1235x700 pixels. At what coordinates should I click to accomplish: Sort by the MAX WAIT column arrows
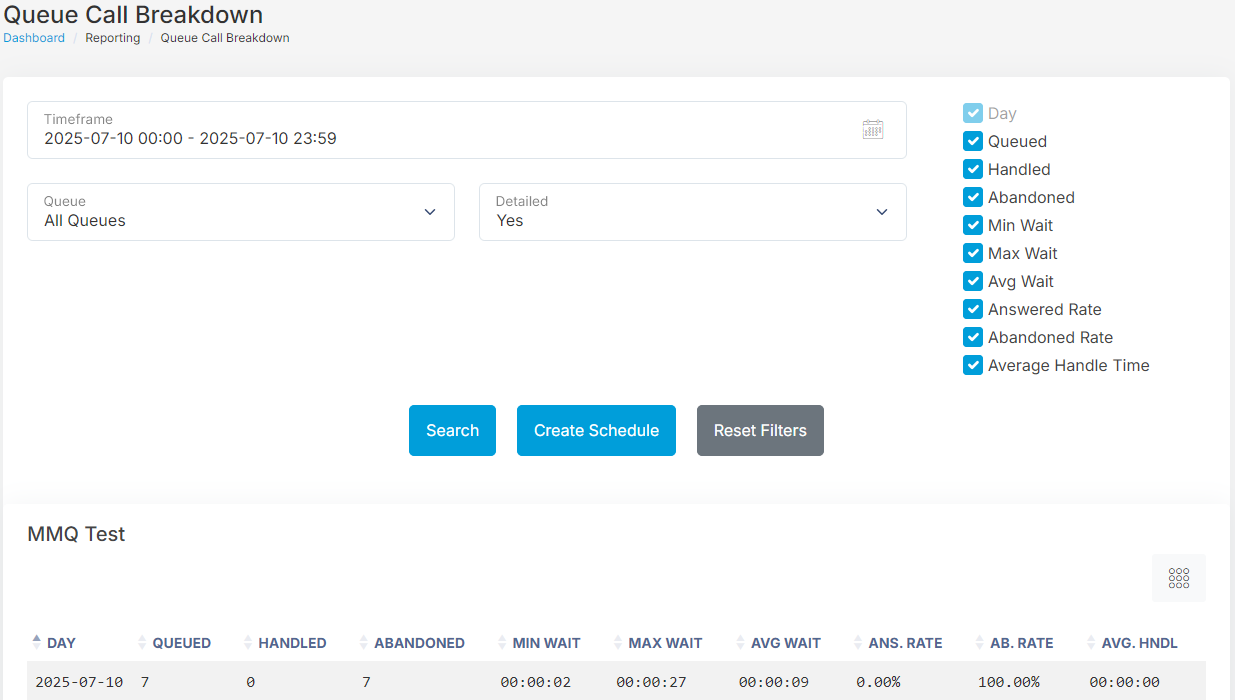coord(618,643)
